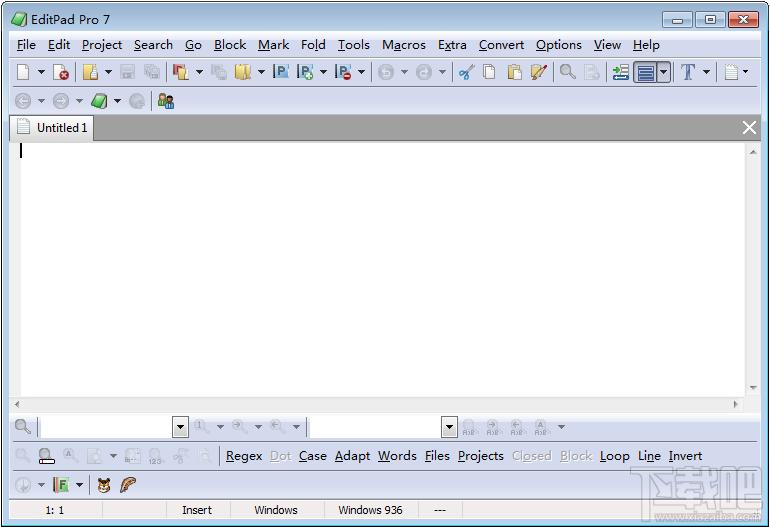Click the Open file folder icon

coord(90,72)
